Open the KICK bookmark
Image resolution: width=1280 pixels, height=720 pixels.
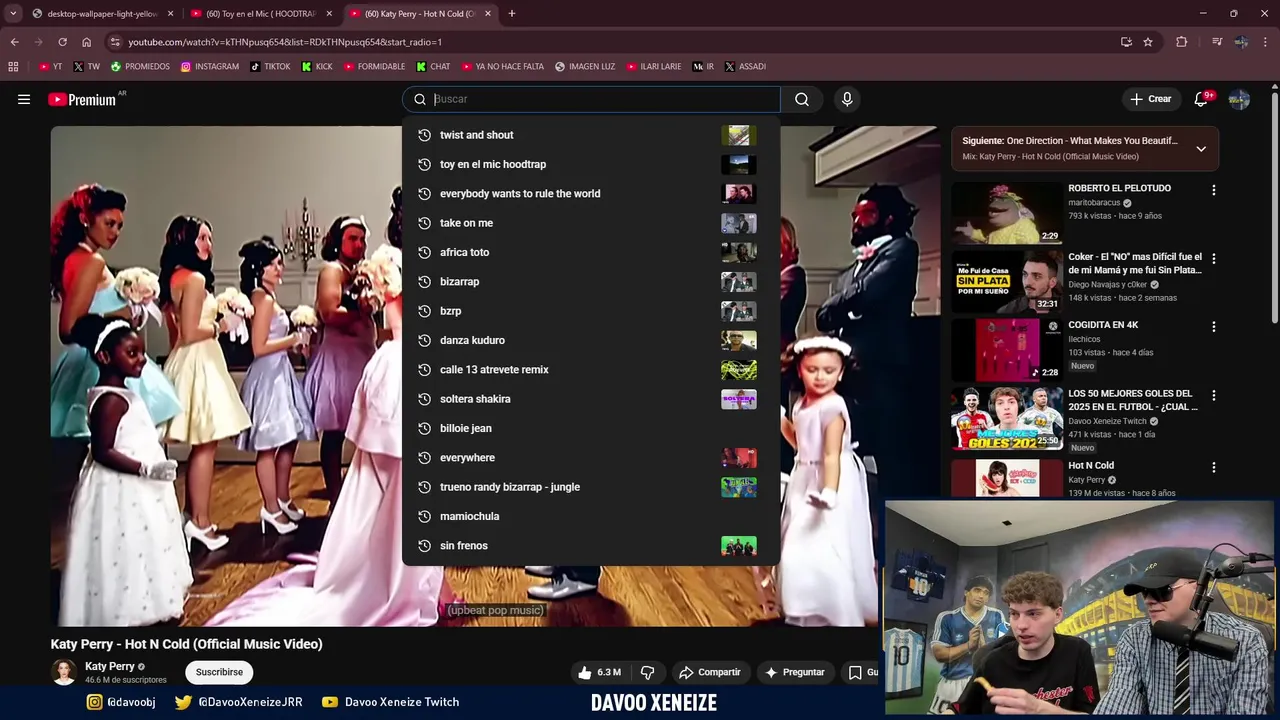[317, 67]
